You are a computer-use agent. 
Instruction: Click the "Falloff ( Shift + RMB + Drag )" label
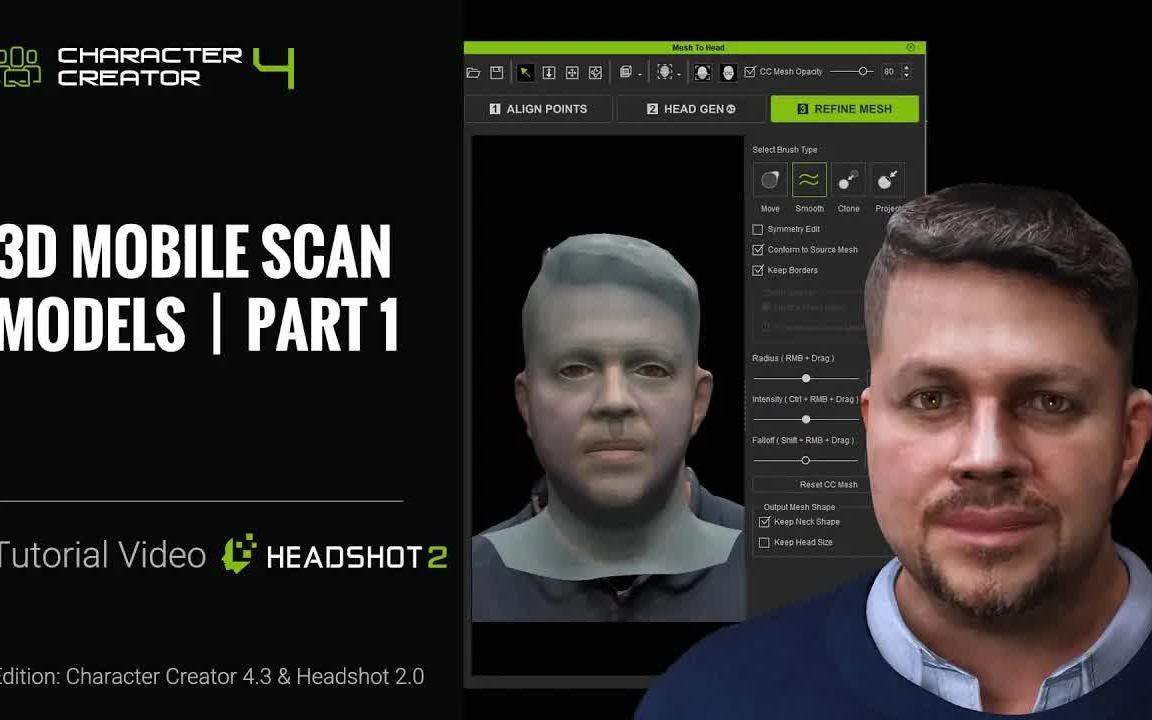(803, 441)
